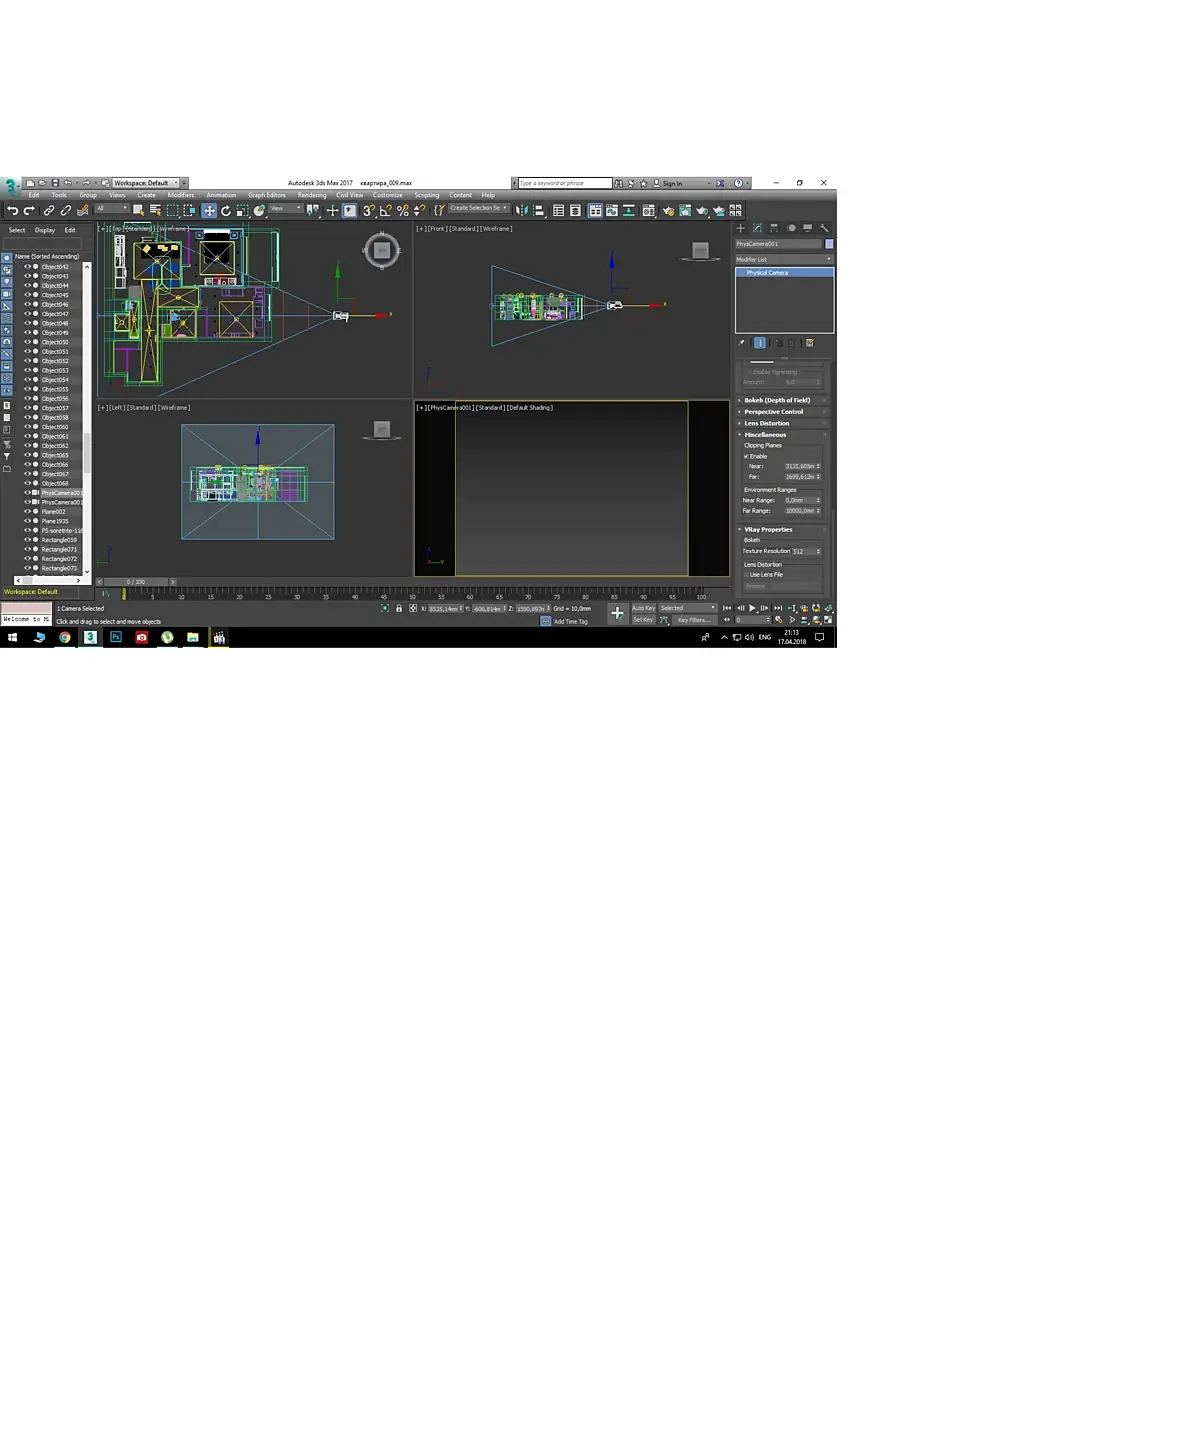The image size is (1180, 1442).
Task: Click the Redo arrow in main toolbar
Action: click(x=29, y=211)
